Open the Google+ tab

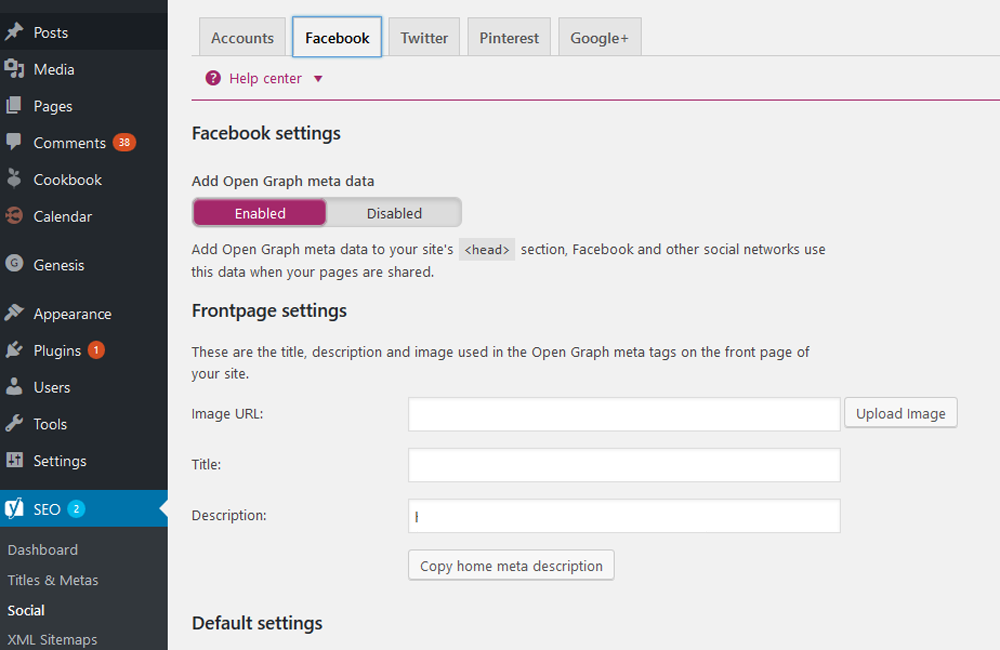point(599,38)
